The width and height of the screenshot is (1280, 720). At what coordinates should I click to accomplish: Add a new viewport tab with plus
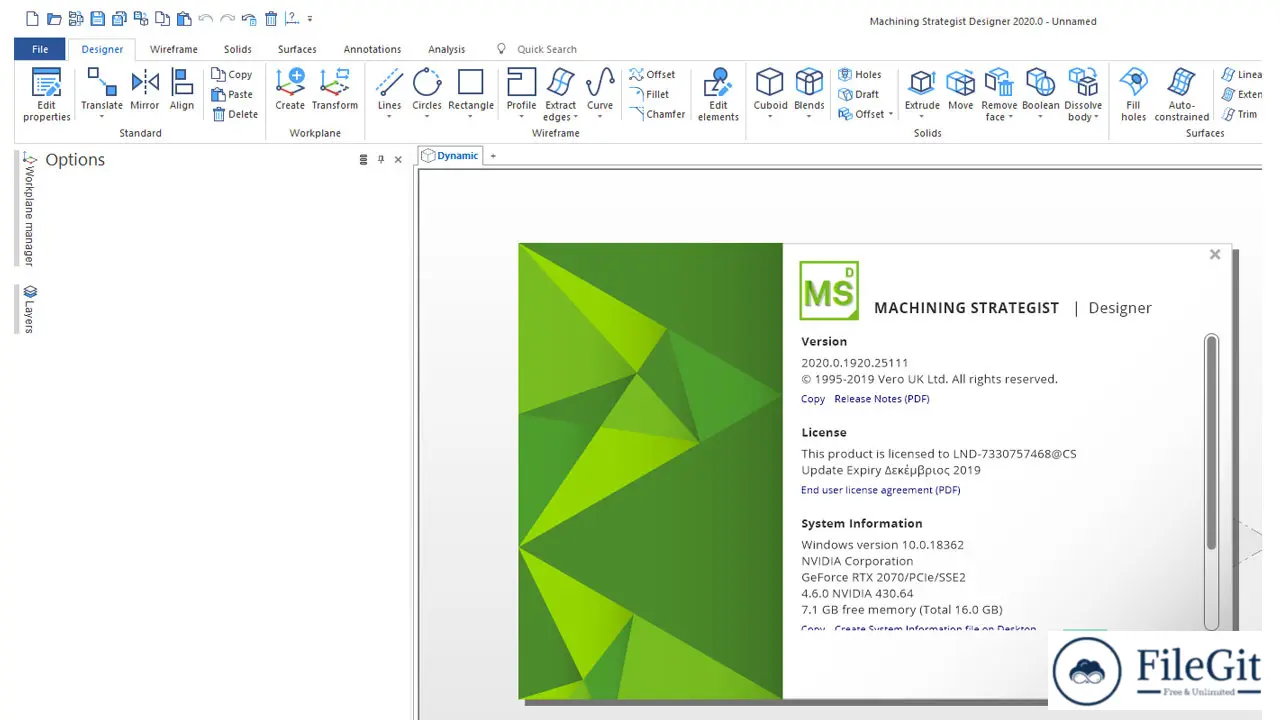493,156
